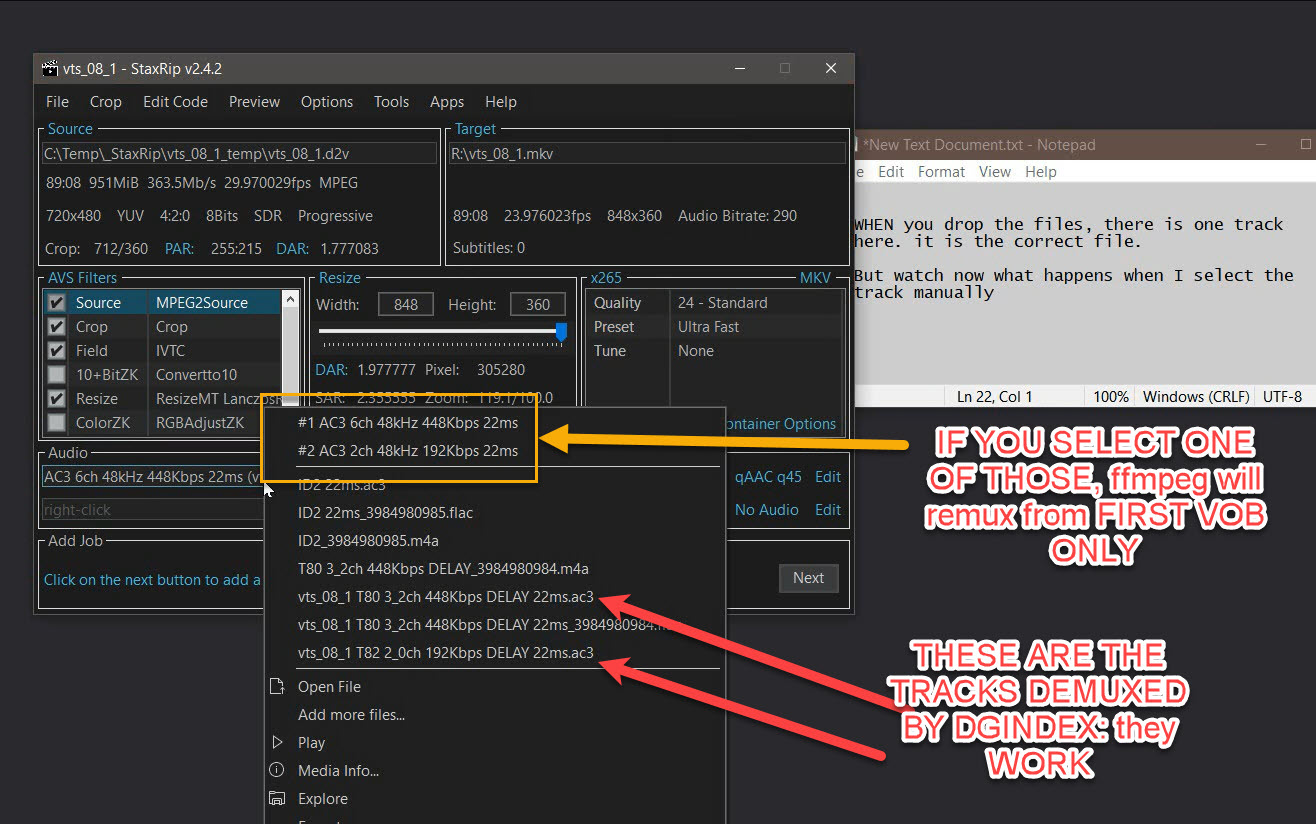Click the Width input field showing 848
The width and height of the screenshot is (1316, 824).
point(406,304)
